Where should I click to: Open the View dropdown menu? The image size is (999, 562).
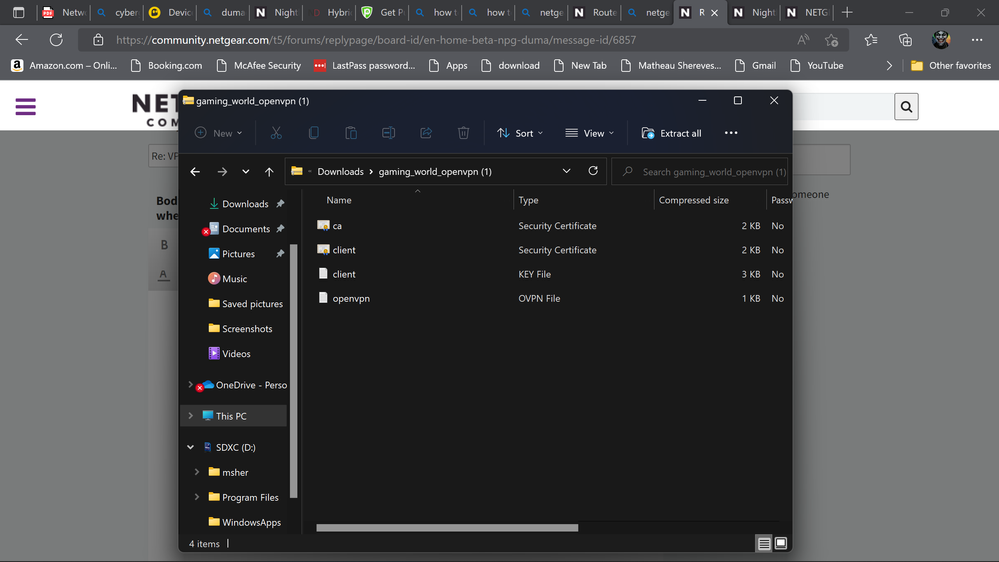click(590, 133)
